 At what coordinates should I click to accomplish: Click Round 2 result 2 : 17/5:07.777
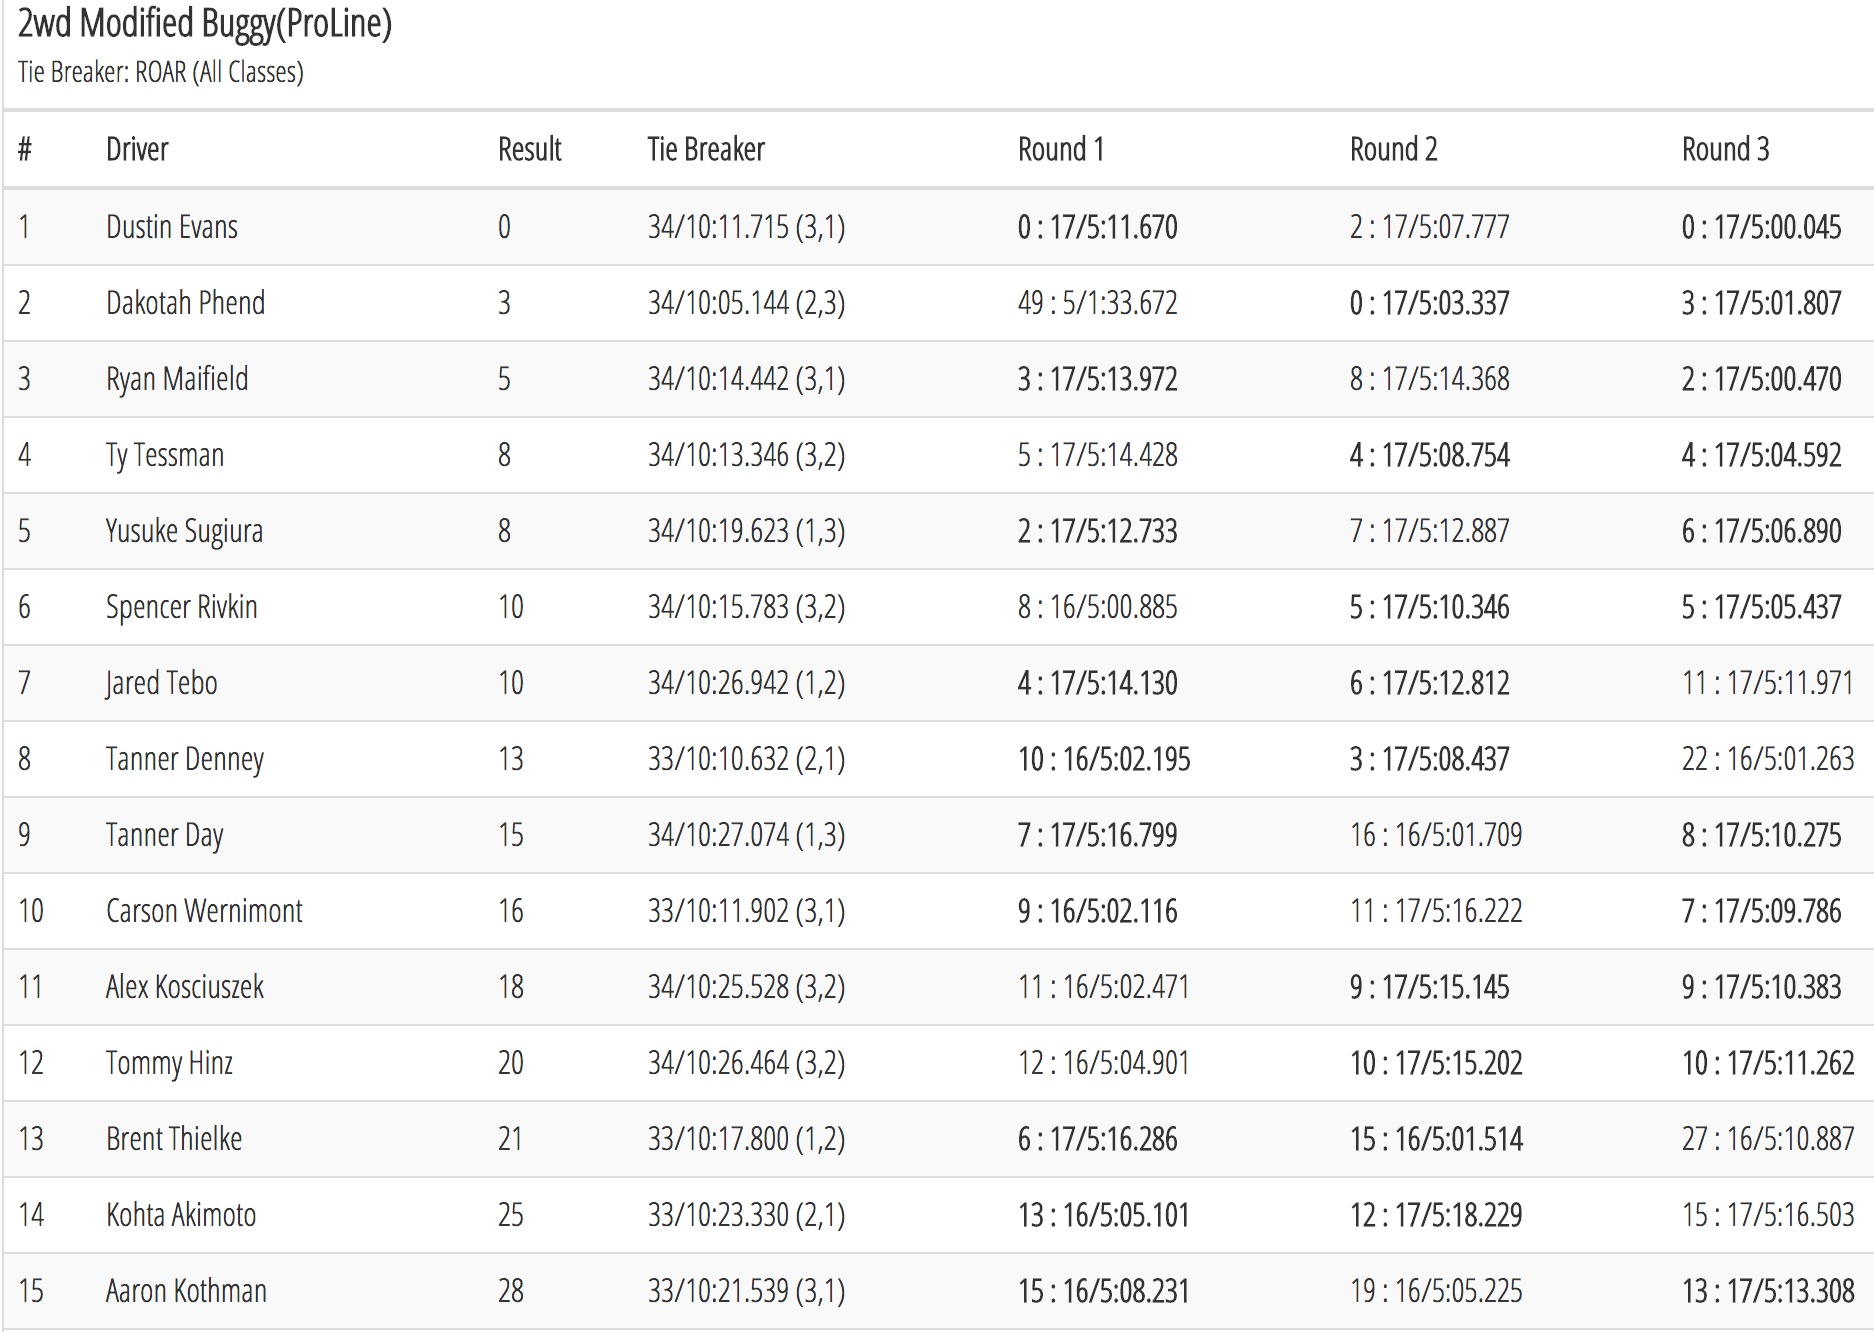pyautogui.click(x=1430, y=227)
